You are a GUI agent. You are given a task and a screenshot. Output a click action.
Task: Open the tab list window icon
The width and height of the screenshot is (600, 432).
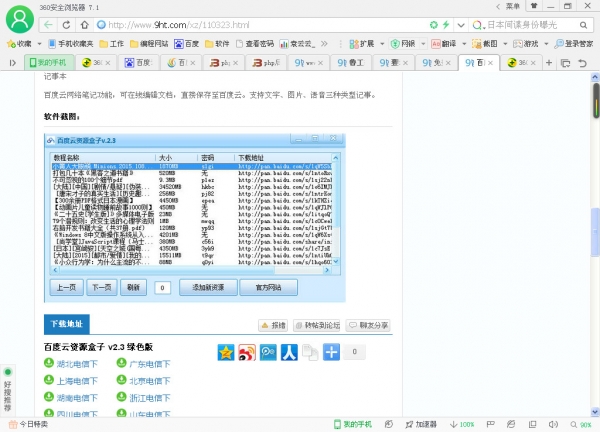[x=565, y=63]
